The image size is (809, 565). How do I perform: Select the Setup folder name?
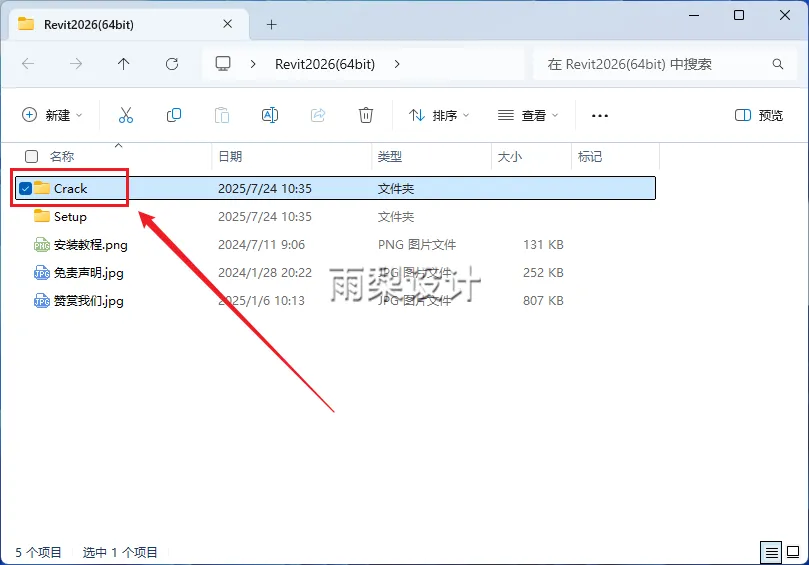70,217
